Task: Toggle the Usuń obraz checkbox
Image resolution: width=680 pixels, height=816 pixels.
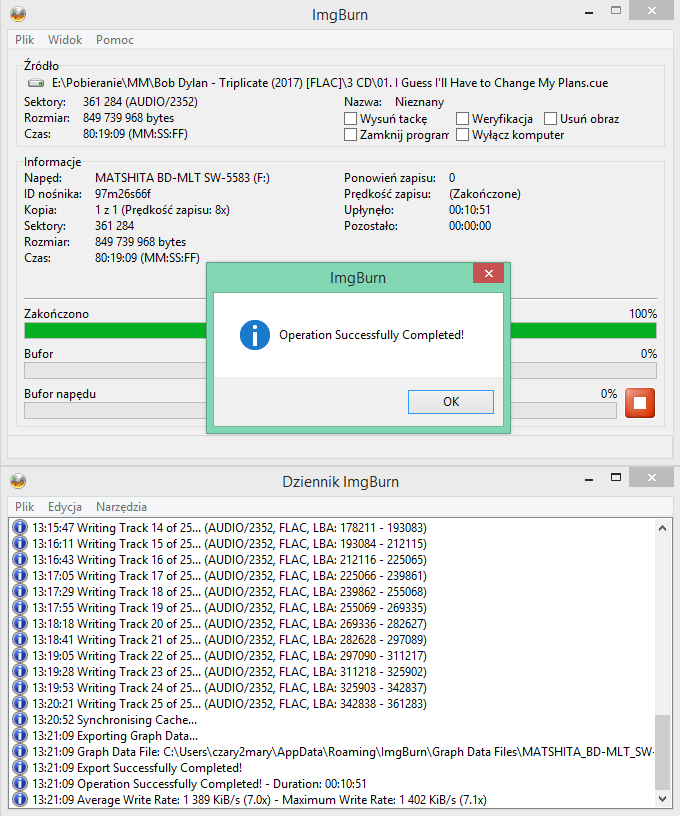Action: point(550,119)
